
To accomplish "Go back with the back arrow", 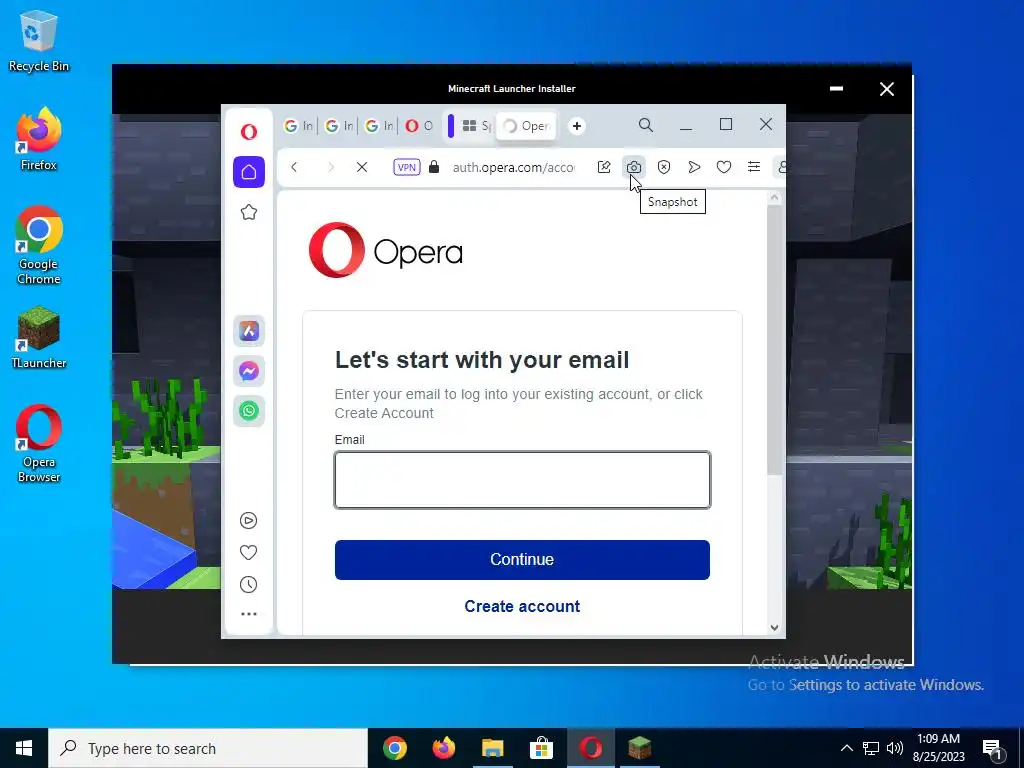I will [x=295, y=167].
